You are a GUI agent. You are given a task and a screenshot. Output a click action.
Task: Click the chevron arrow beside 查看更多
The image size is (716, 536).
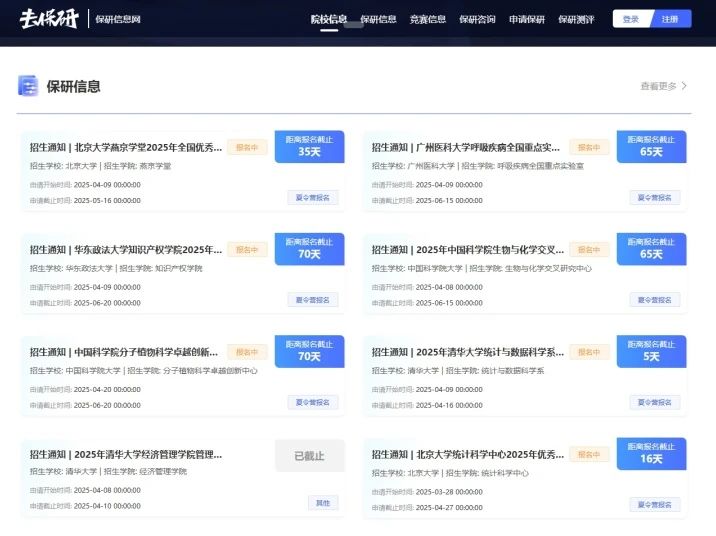(x=684, y=86)
